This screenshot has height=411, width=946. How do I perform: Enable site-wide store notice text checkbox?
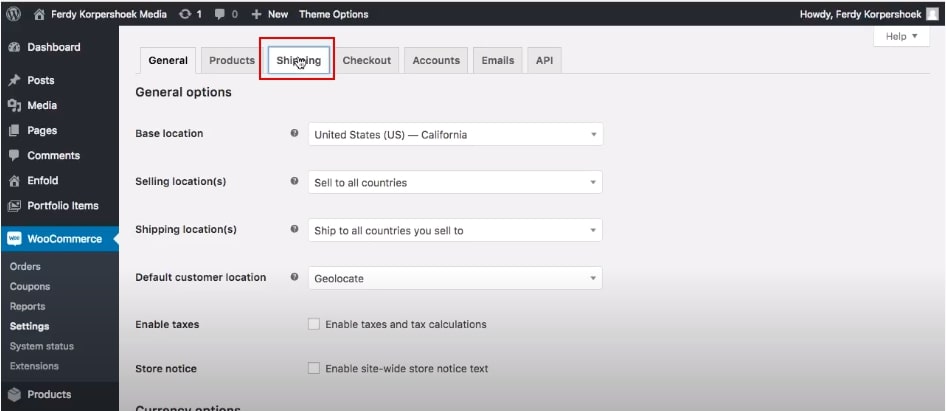[314, 368]
